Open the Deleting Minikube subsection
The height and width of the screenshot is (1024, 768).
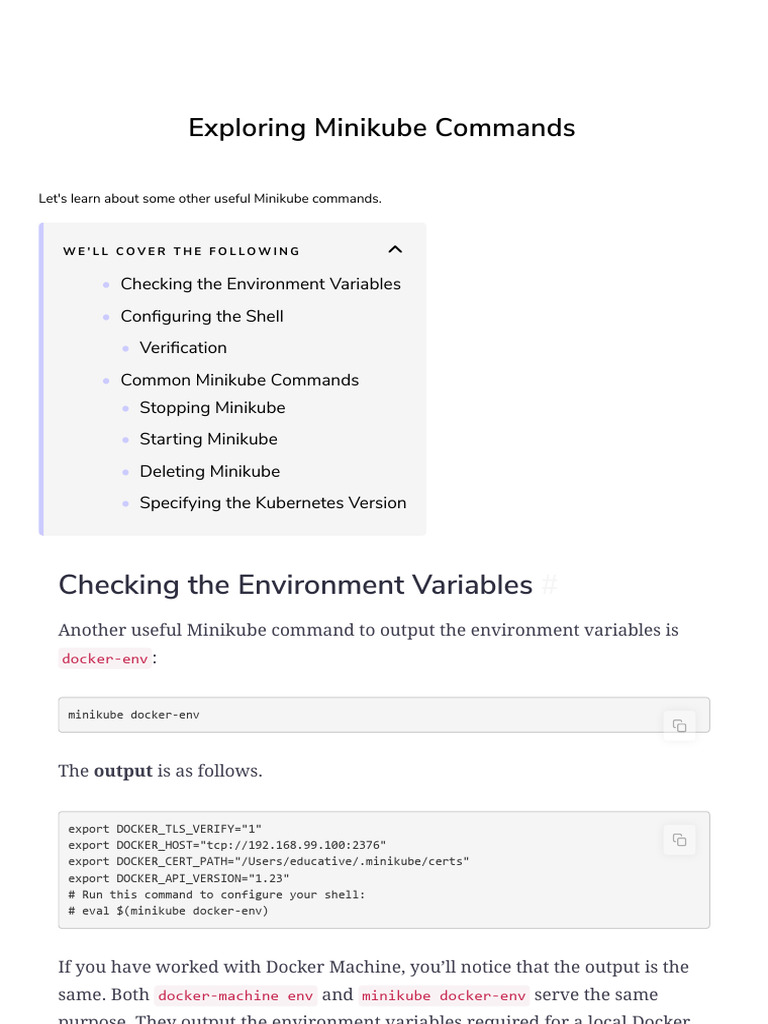209,471
